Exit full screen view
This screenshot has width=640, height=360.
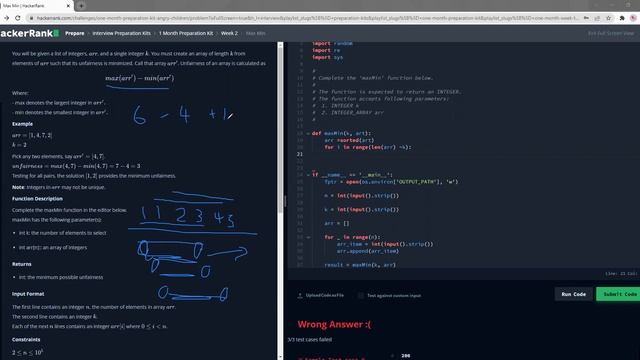click(611, 33)
